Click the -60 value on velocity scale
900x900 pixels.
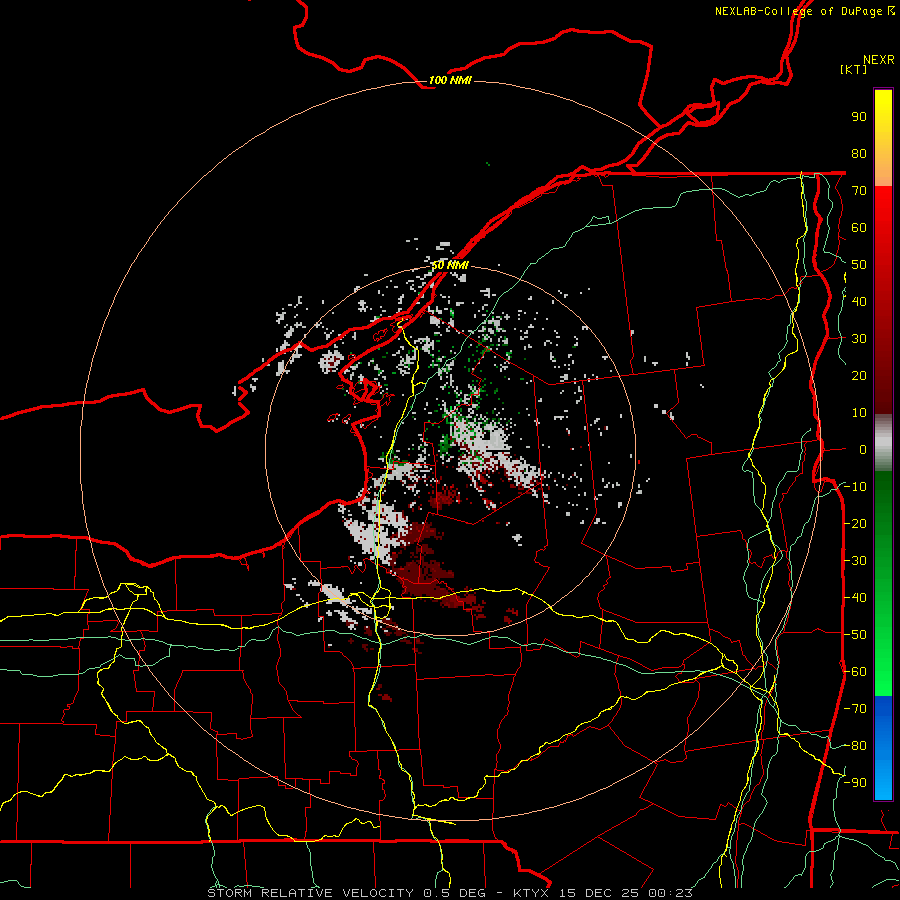click(855, 672)
